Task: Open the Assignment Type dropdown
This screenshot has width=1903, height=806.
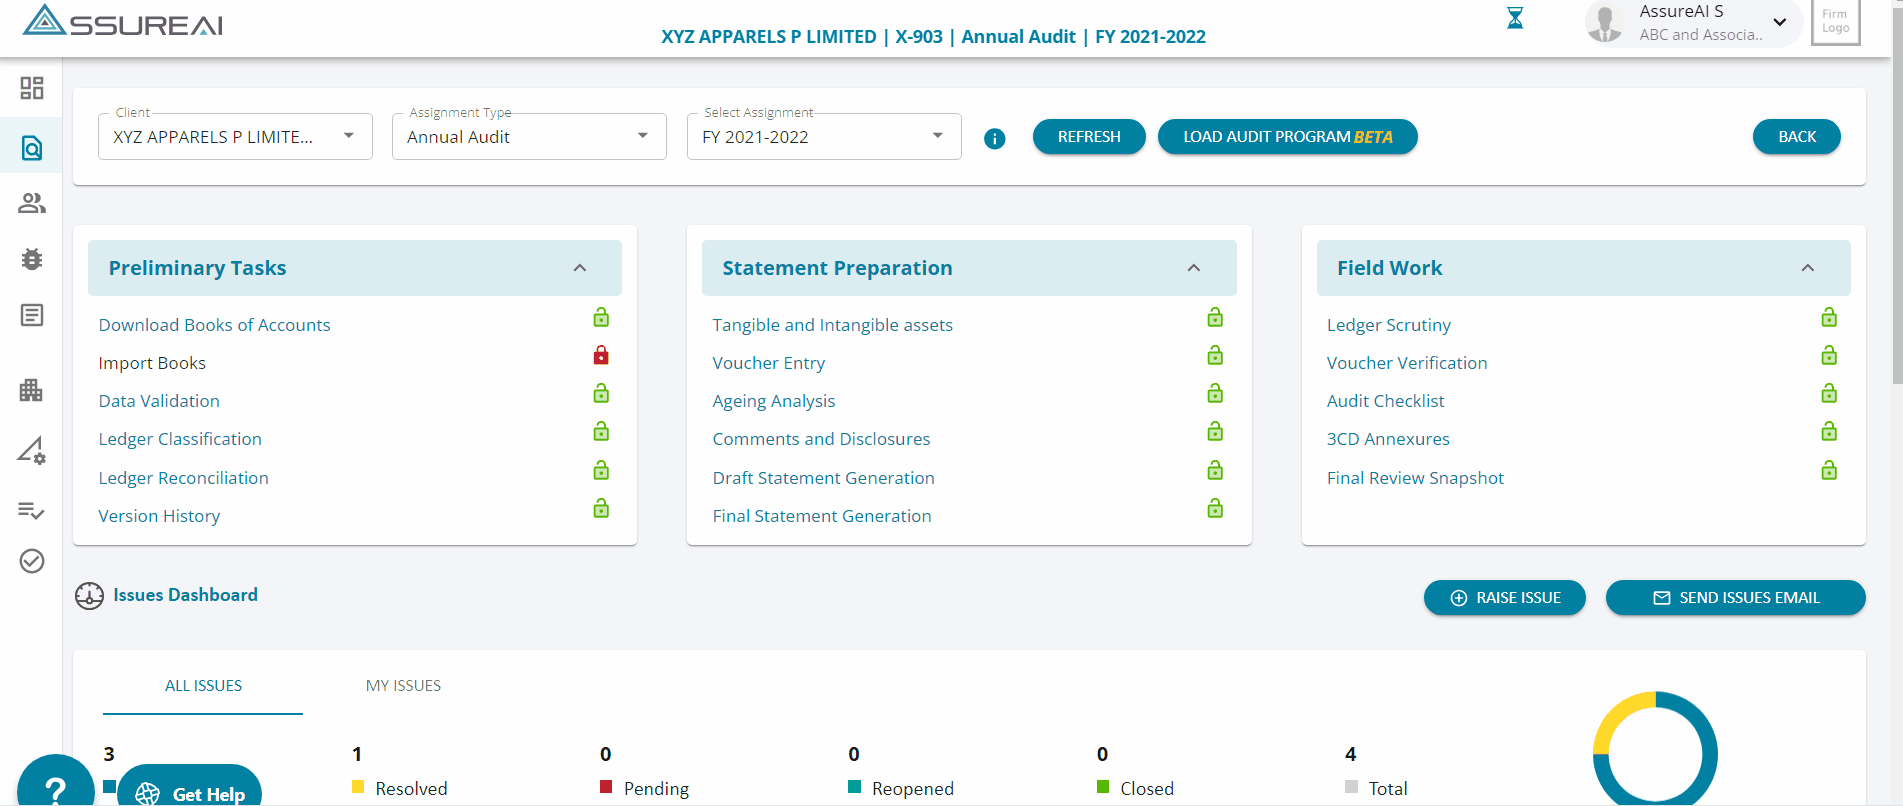Action: point(529,137)
